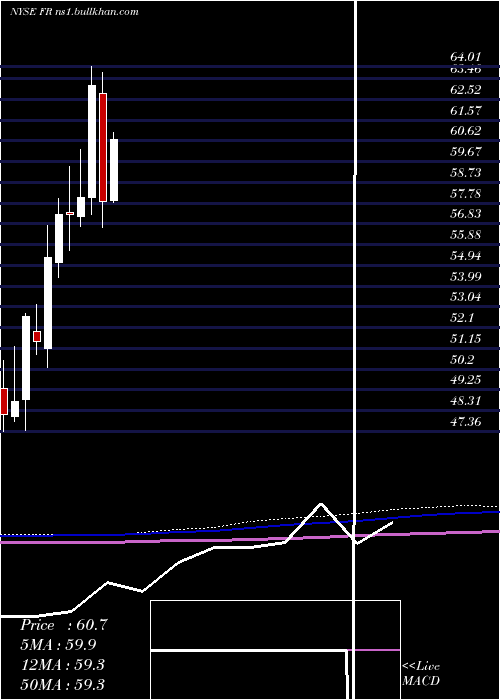Click the 50.2 price axis value
Image resolution: width=500 pixels, height=700 pixels.
tap(462, 359)
